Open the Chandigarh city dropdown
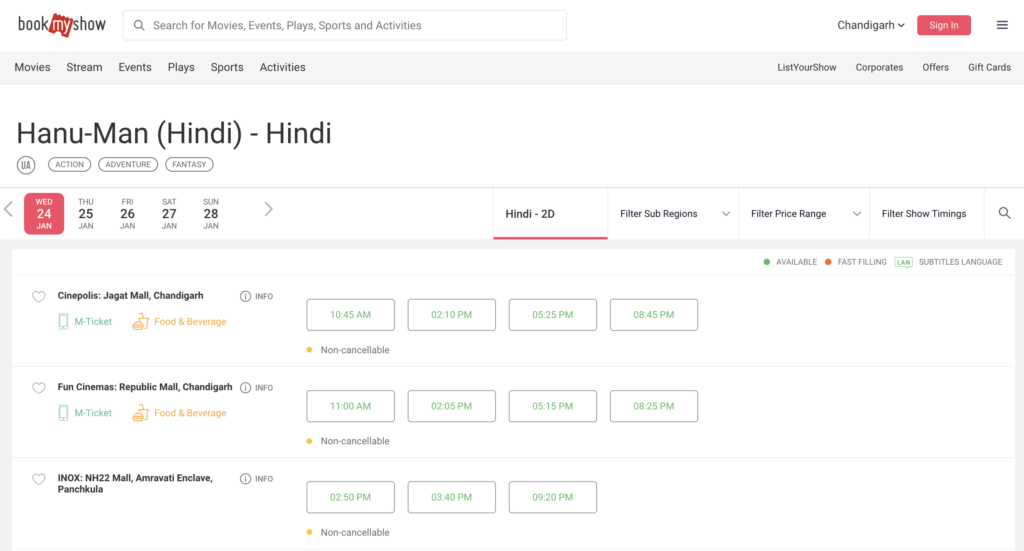This screenshot has width=1024, height=551. point(870,25)
